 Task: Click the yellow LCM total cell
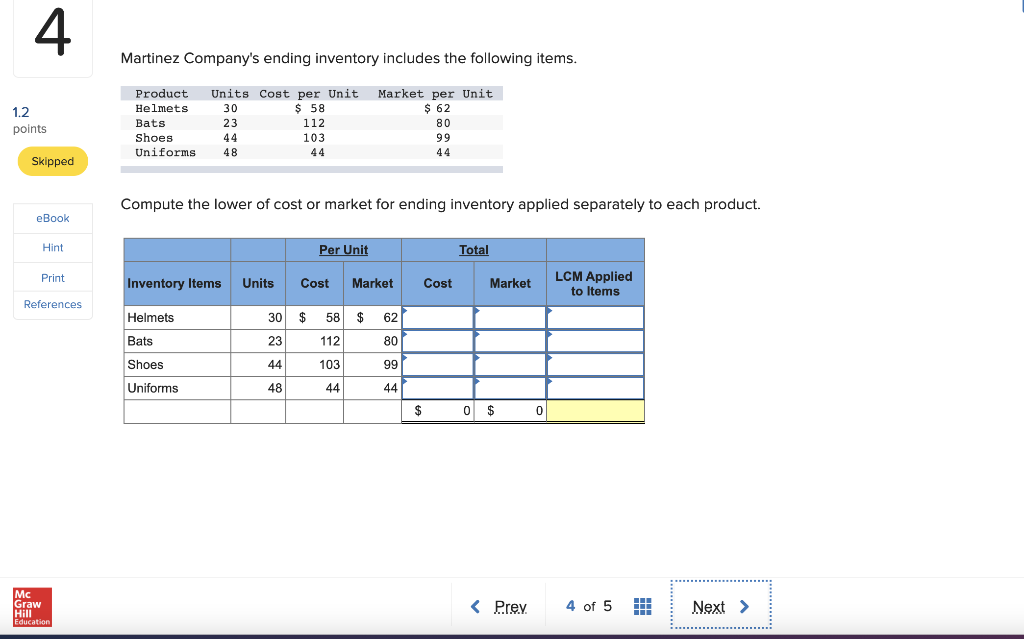coord(596,411)
